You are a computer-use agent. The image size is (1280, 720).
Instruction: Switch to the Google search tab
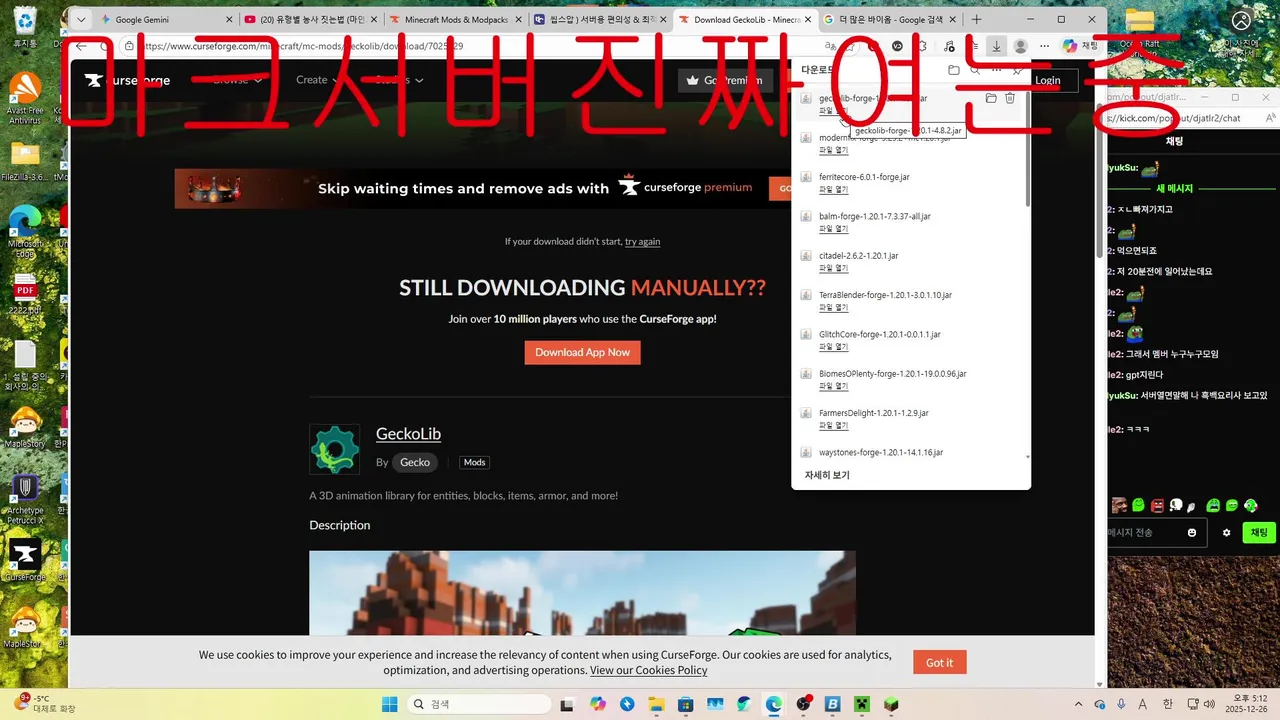click(891, 19)
